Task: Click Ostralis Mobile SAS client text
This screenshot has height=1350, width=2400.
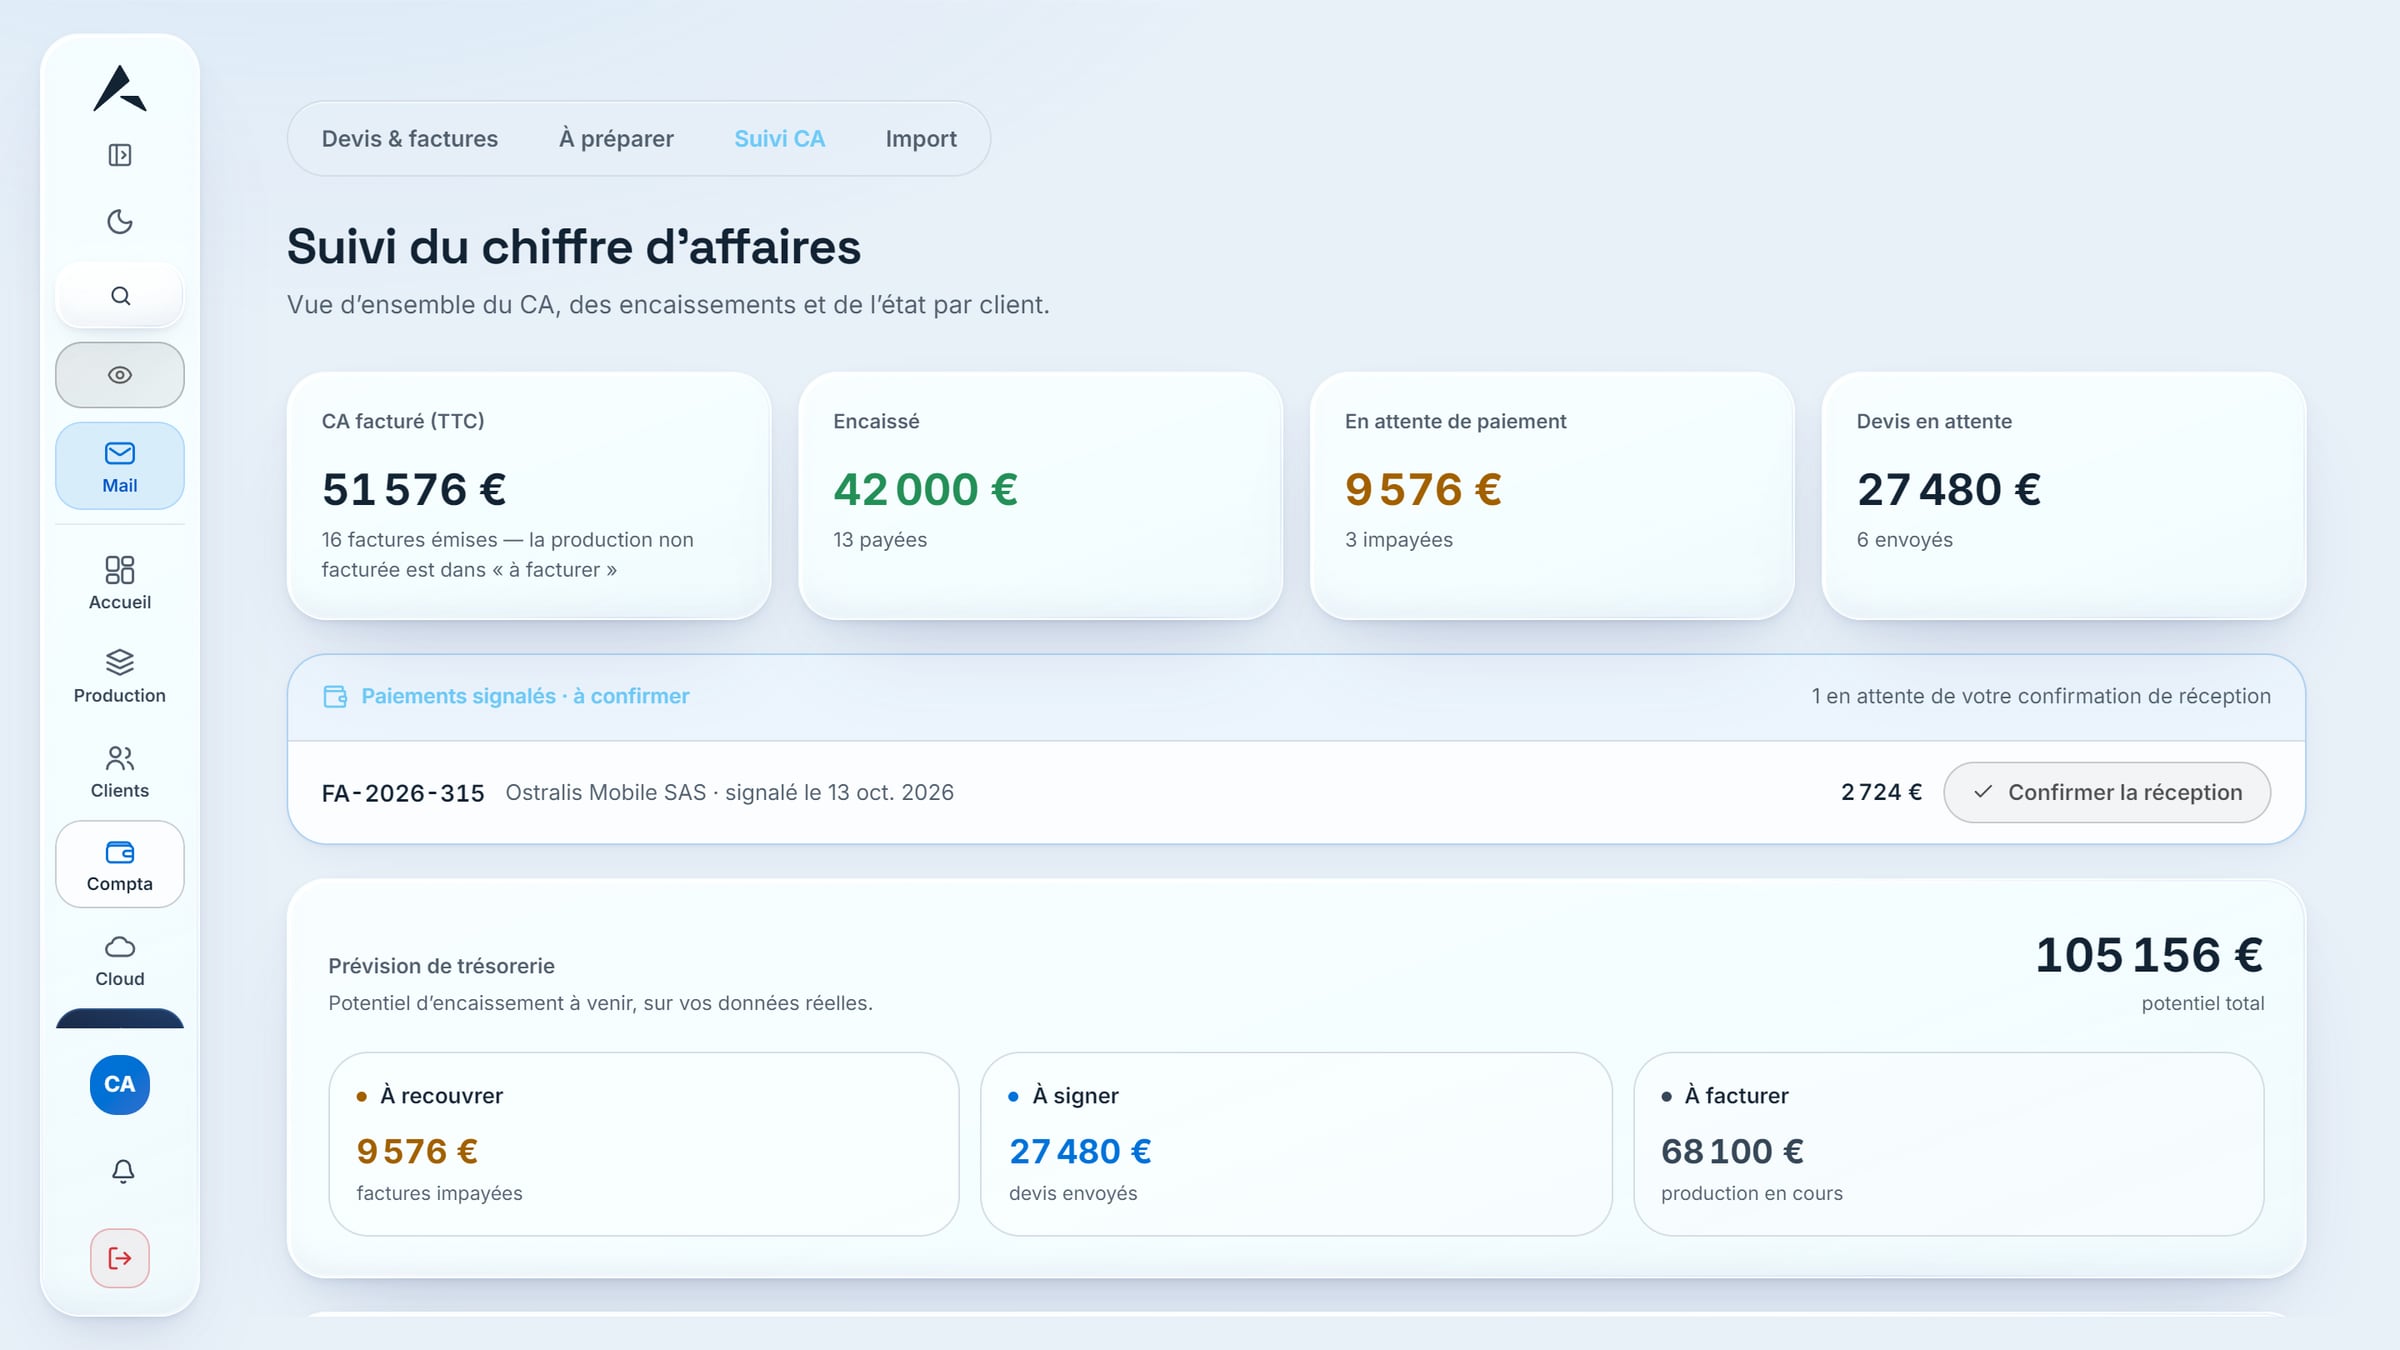Action: pos(606,792)
